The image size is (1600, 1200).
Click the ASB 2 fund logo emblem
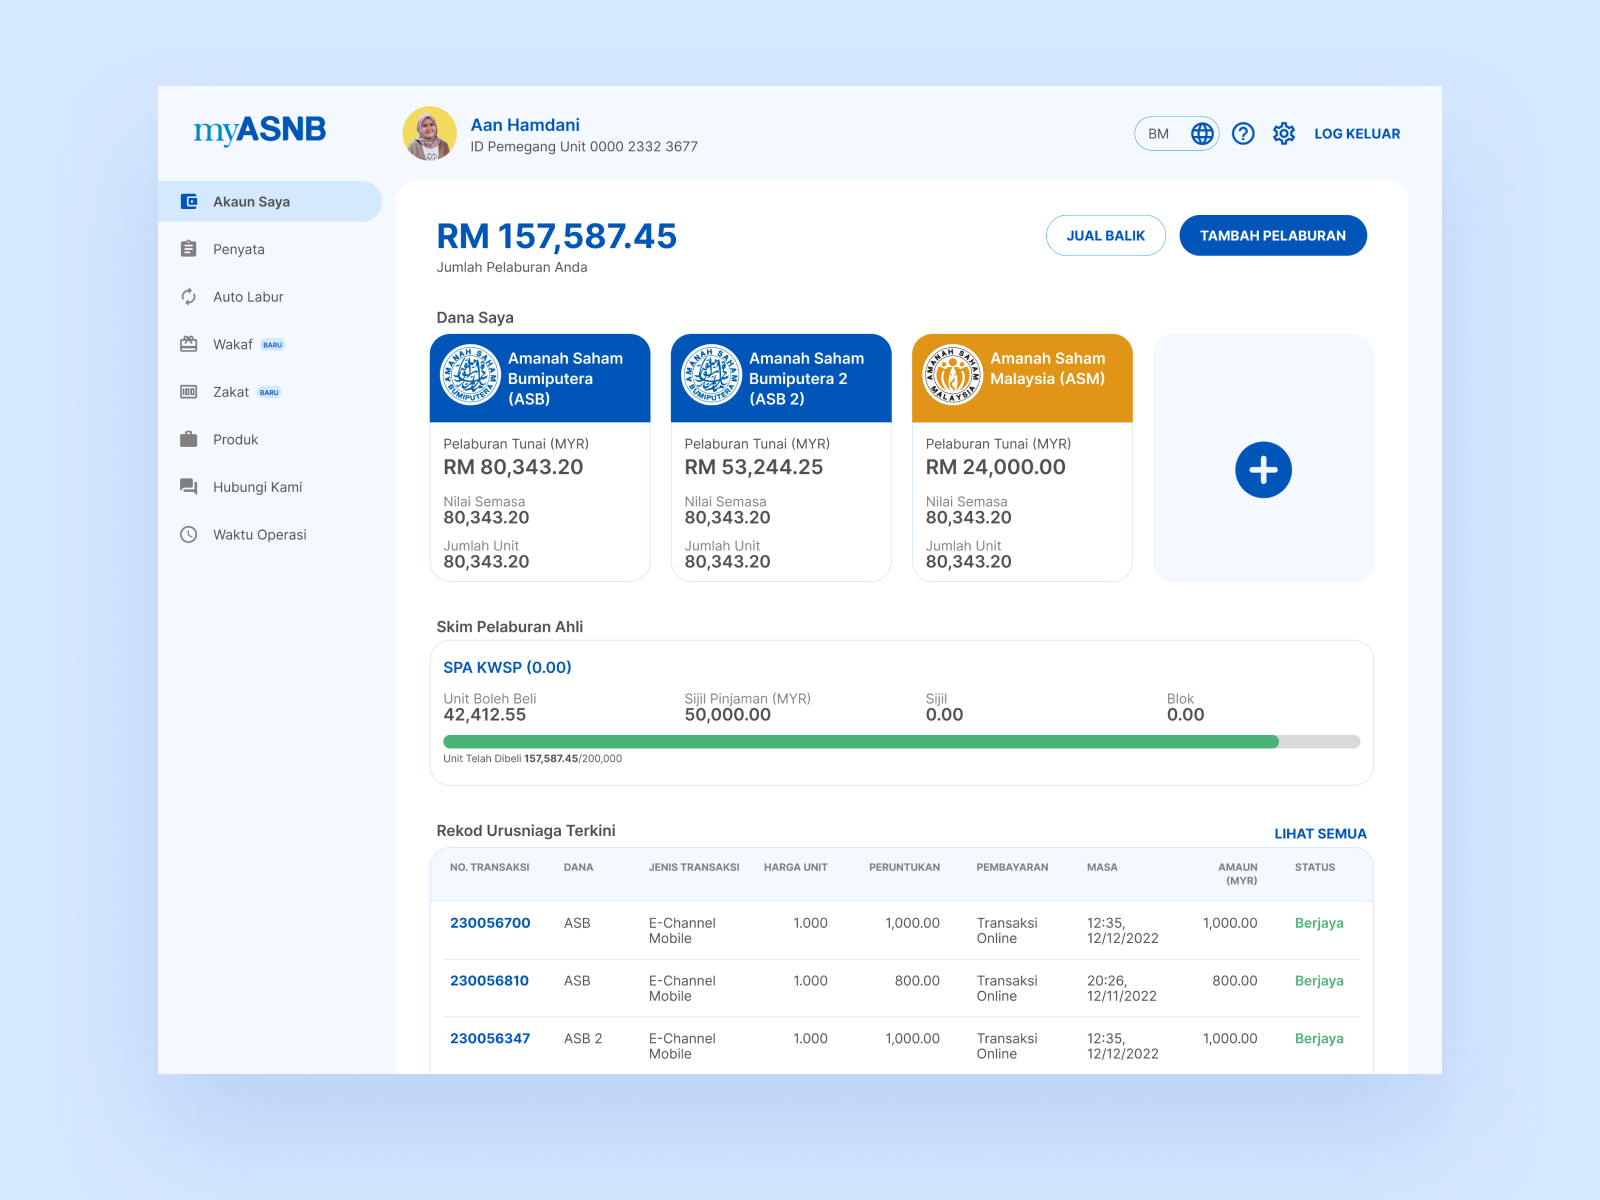[712, 375]
